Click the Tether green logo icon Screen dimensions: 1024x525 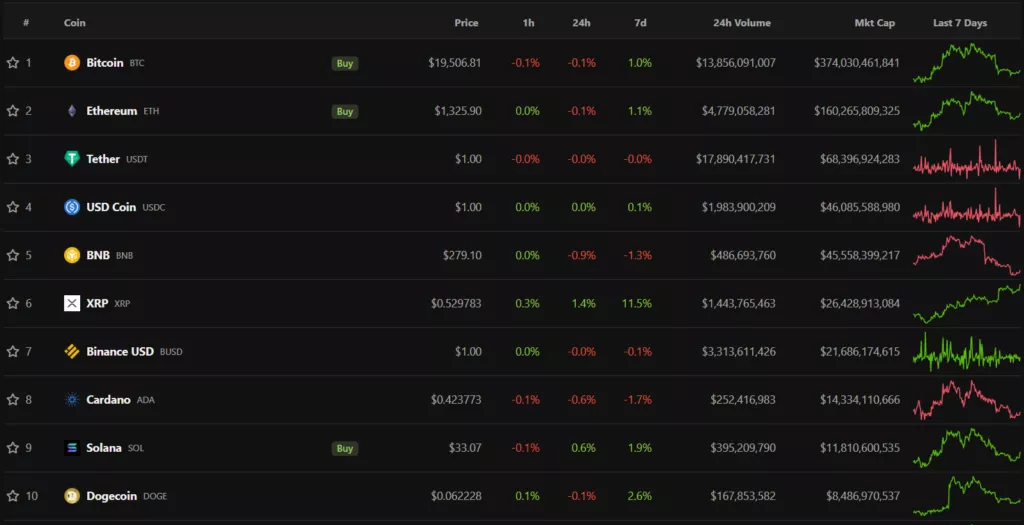[72, 159]
